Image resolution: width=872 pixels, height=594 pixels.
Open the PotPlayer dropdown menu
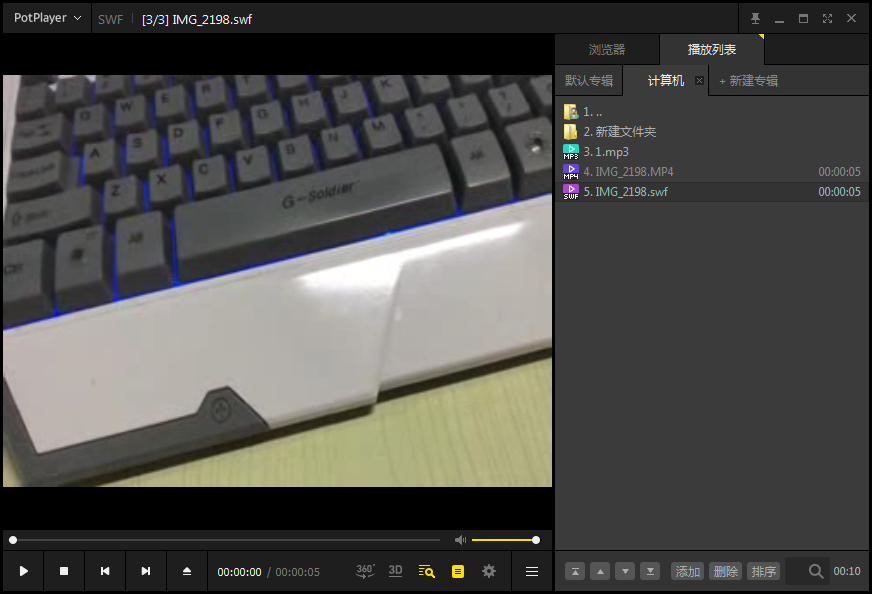click(46, 18)
